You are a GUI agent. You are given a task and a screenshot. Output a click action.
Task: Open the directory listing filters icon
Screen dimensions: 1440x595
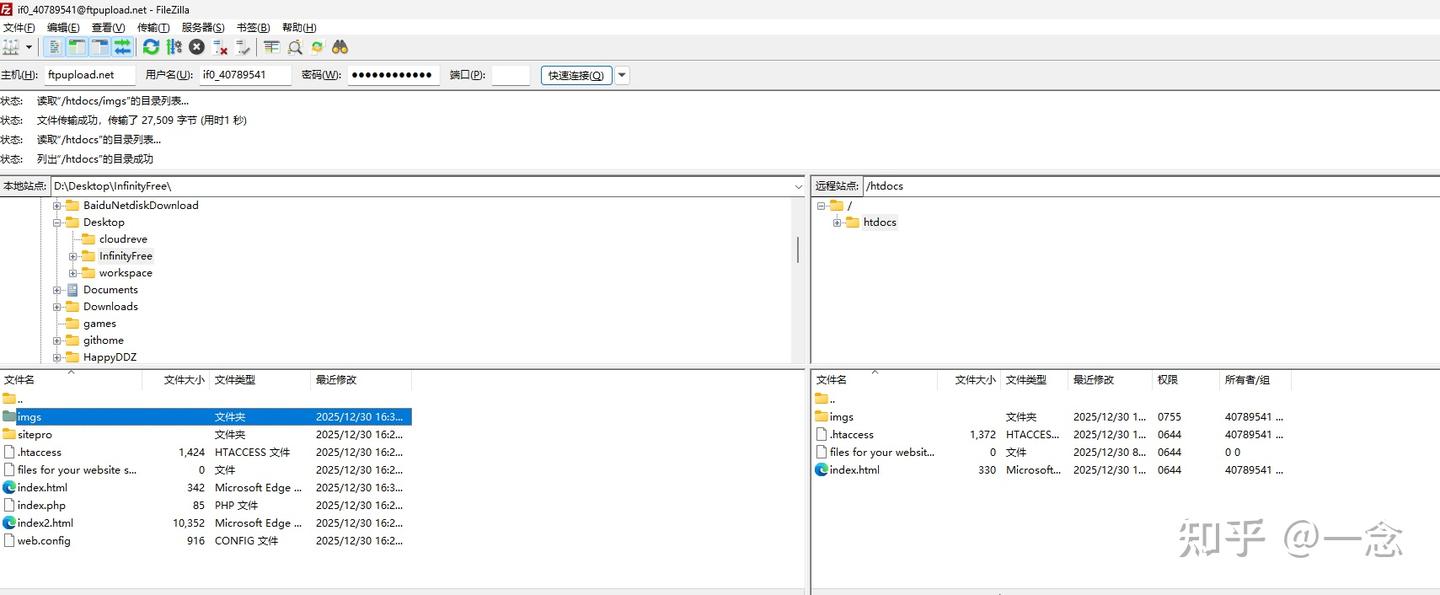tap(272, 47)
